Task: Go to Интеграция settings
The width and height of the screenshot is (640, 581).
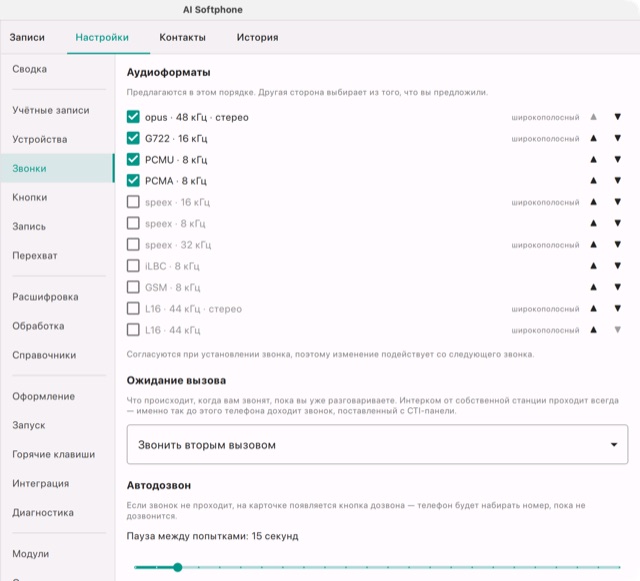Action: pyautogui.click(x=40, y=483)
